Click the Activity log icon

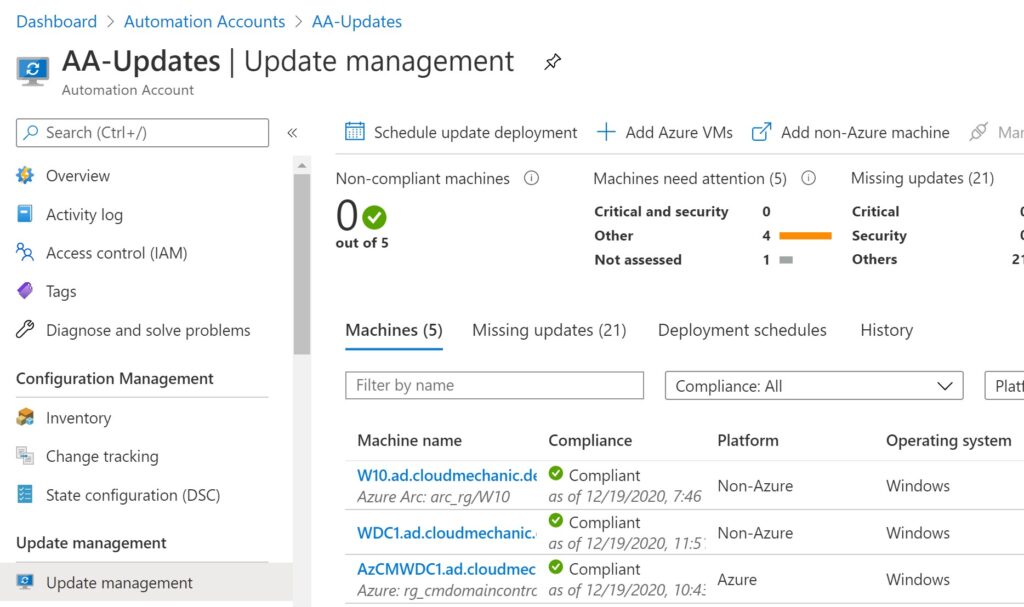coord(25,214)
